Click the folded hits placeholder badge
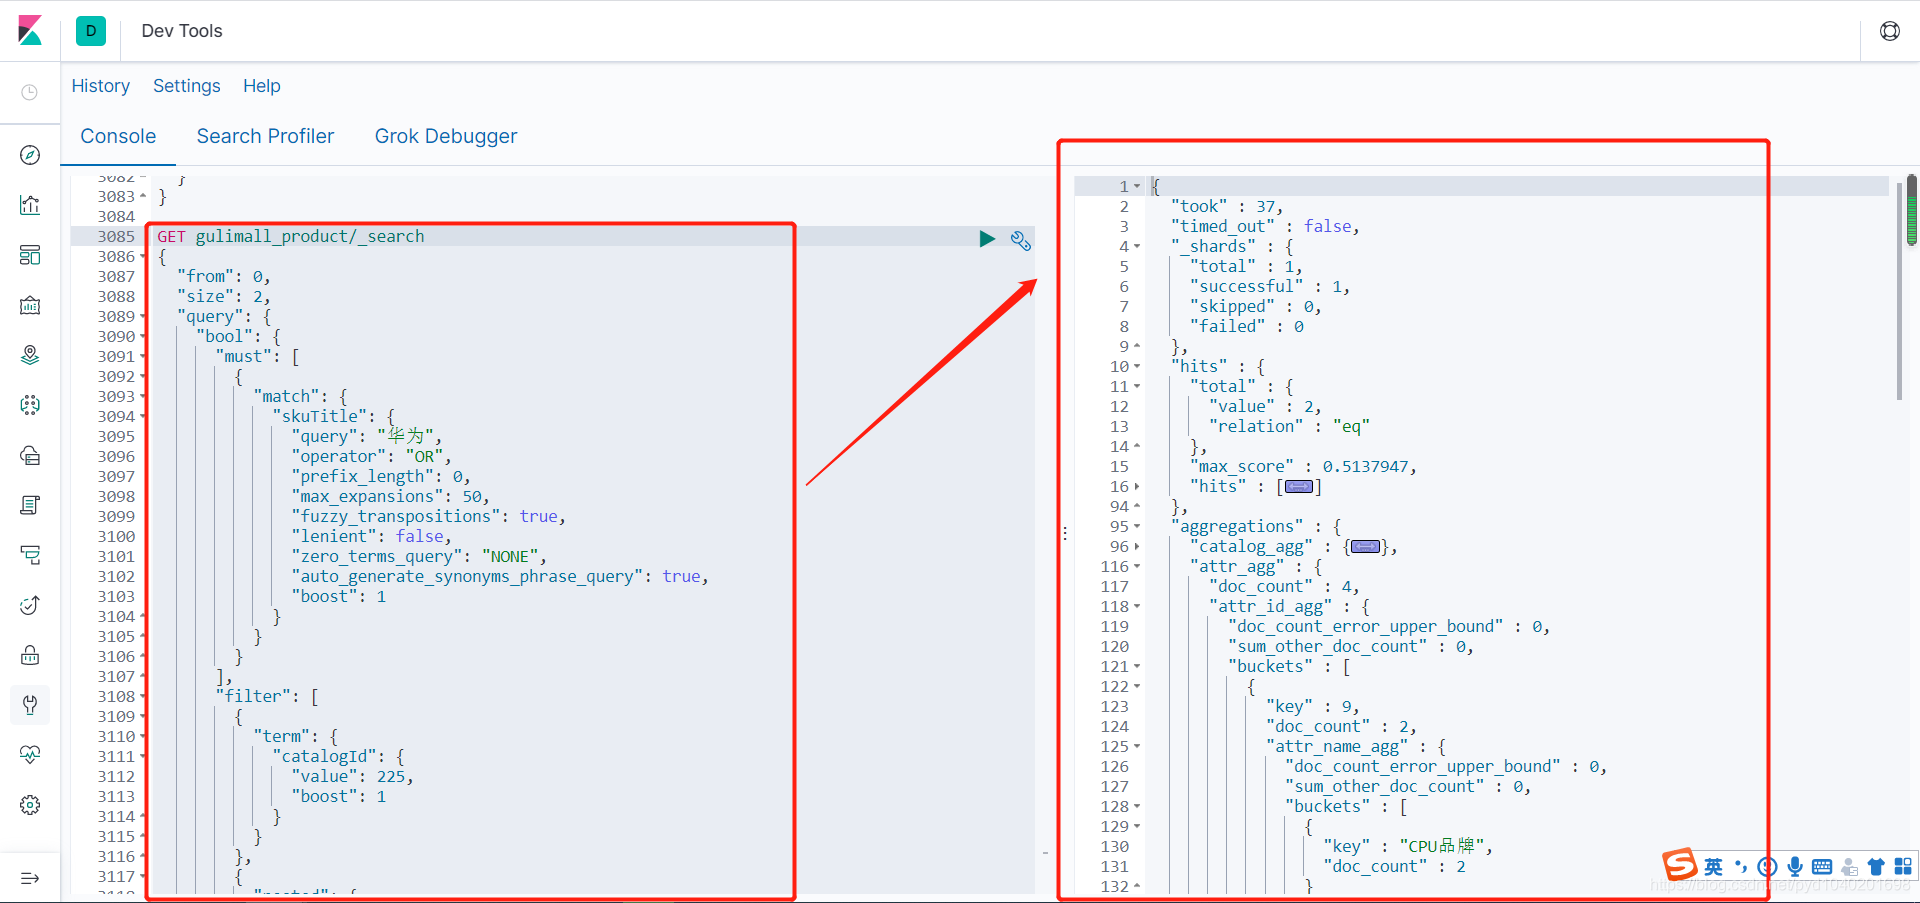This screenshot has width=1920, height=903. (1299, 487)
